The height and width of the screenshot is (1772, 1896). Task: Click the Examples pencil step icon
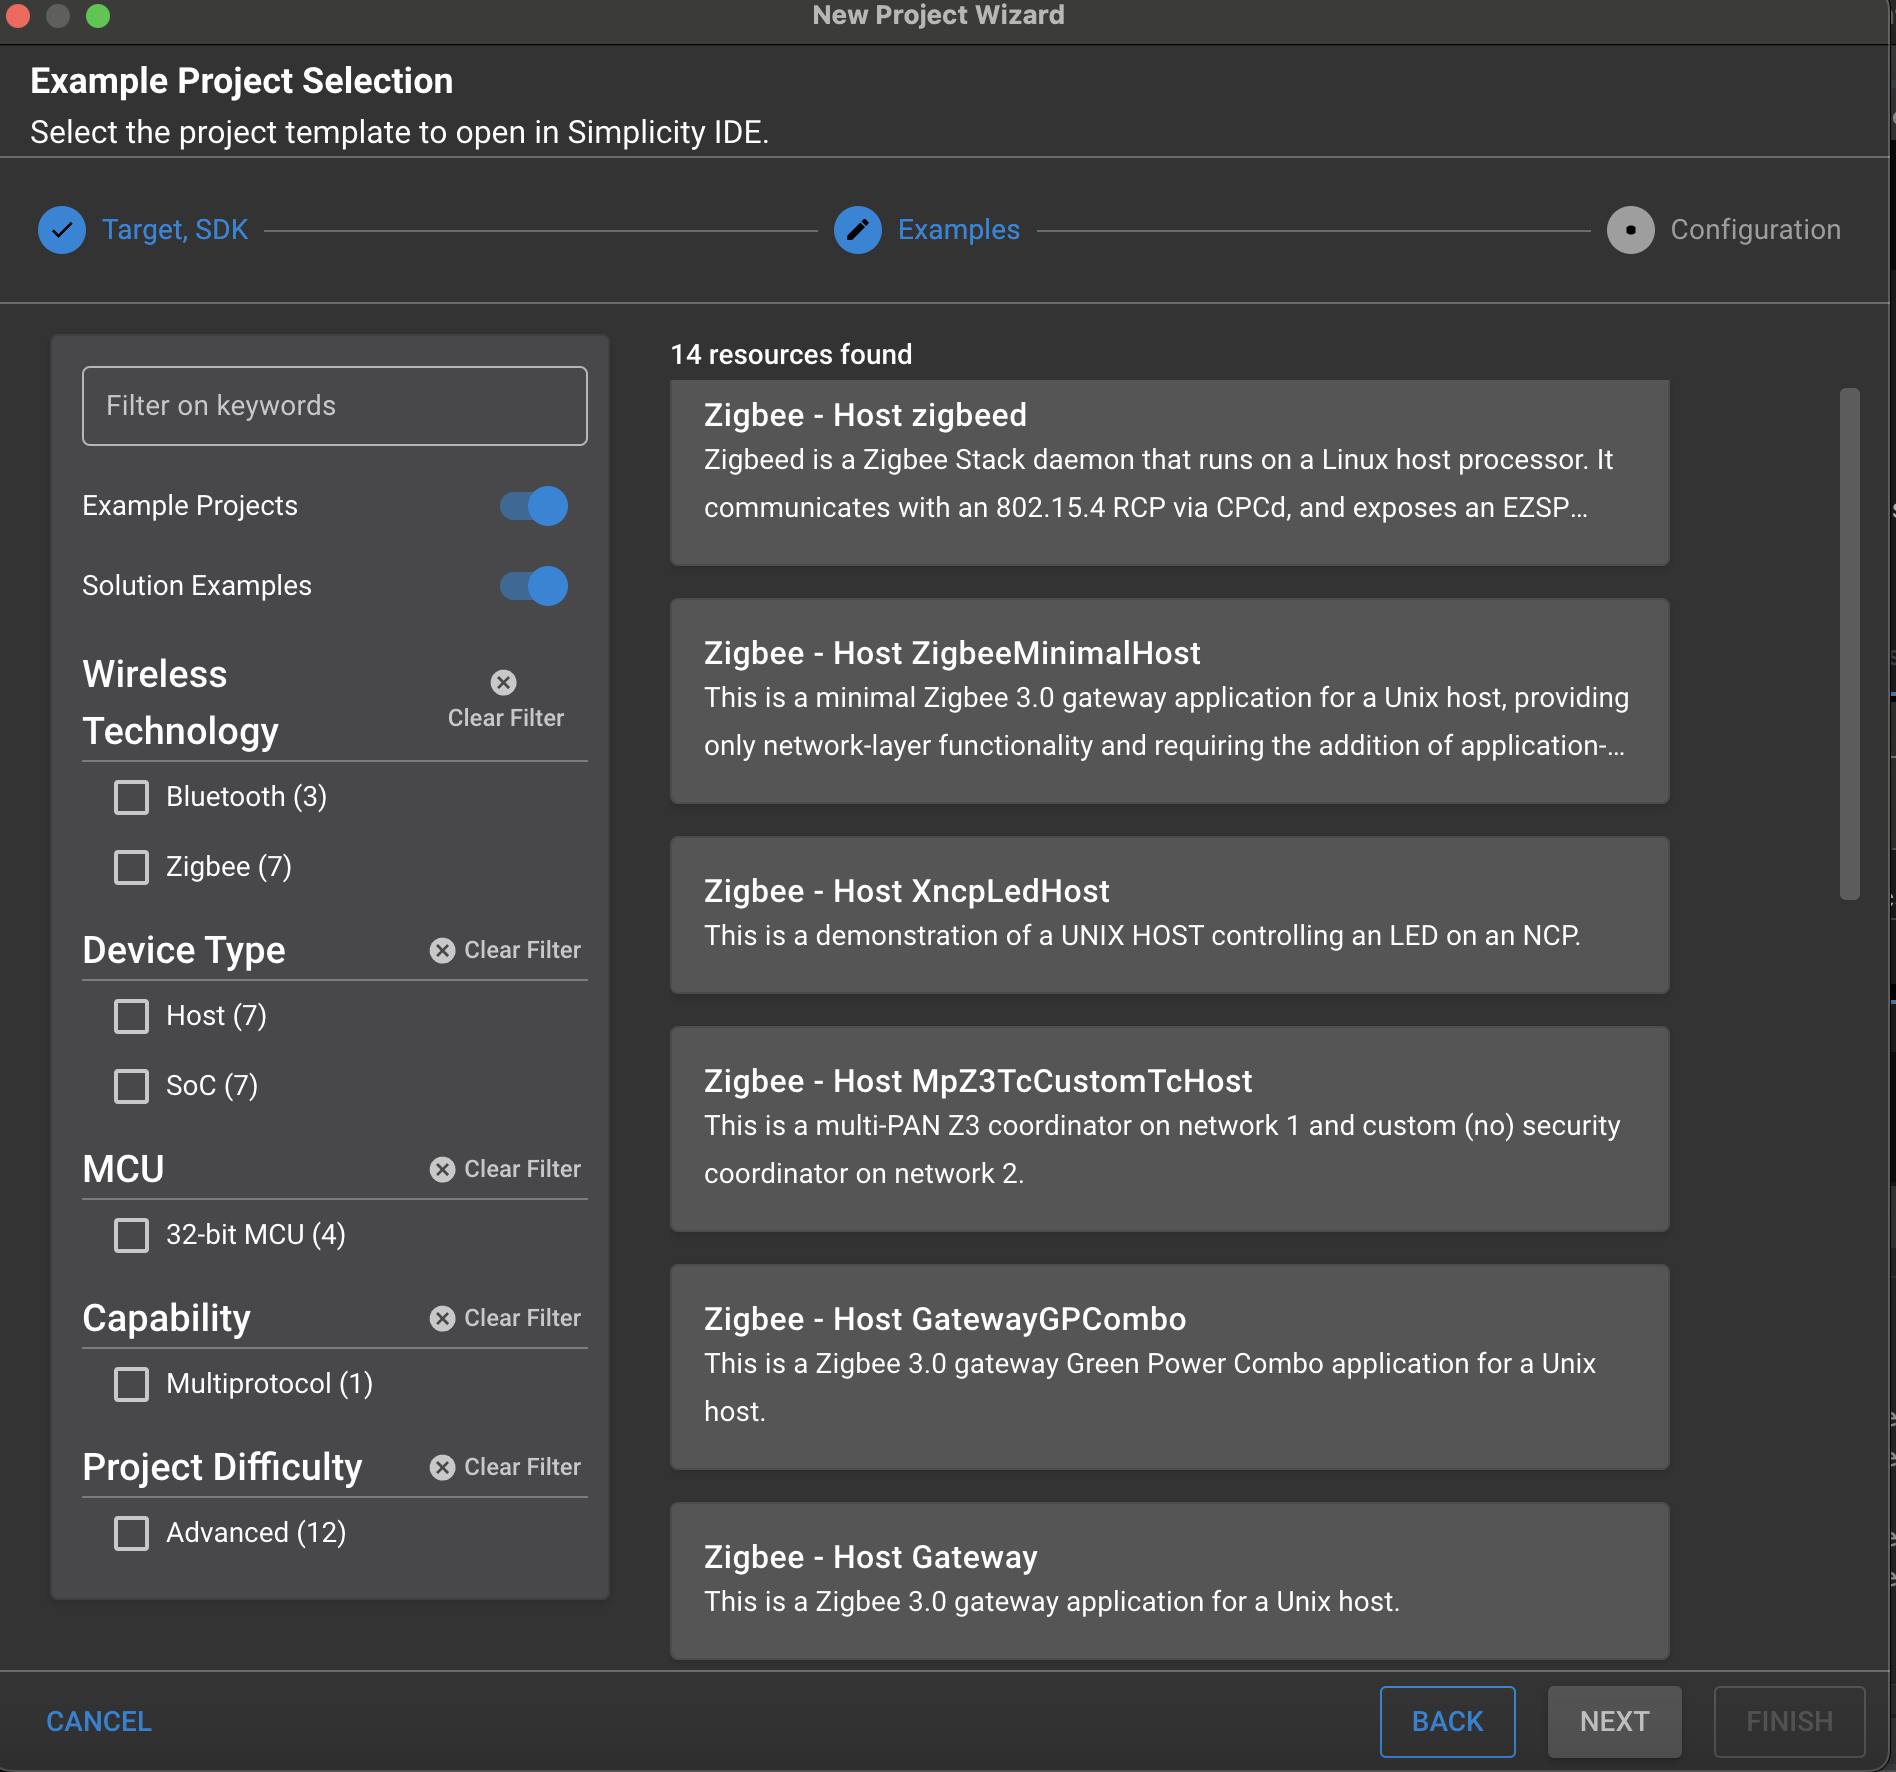pyautogui.click(x=857, y=230)
